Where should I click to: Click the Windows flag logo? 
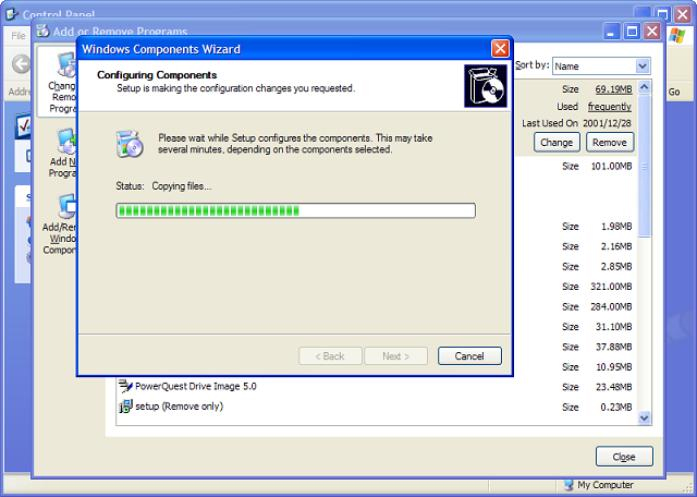(676, 35)
